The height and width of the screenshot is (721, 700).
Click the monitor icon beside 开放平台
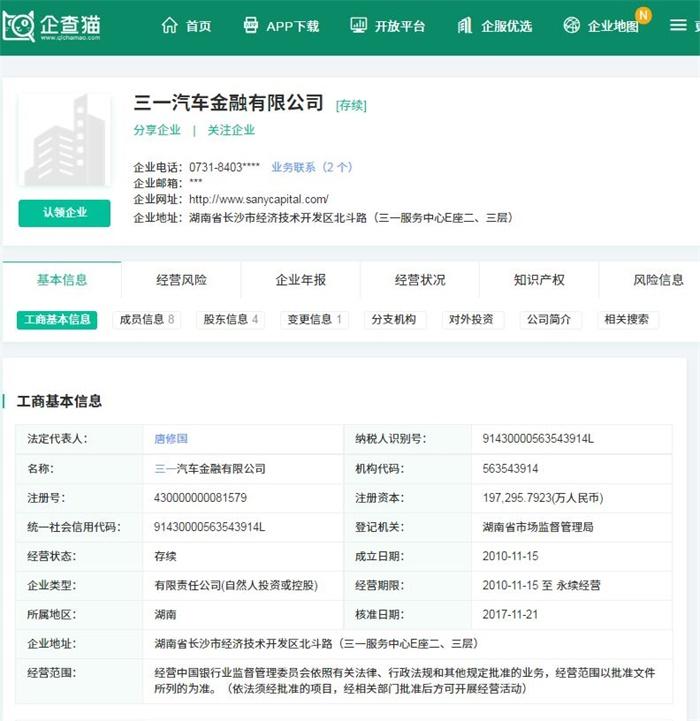point(358,25)
